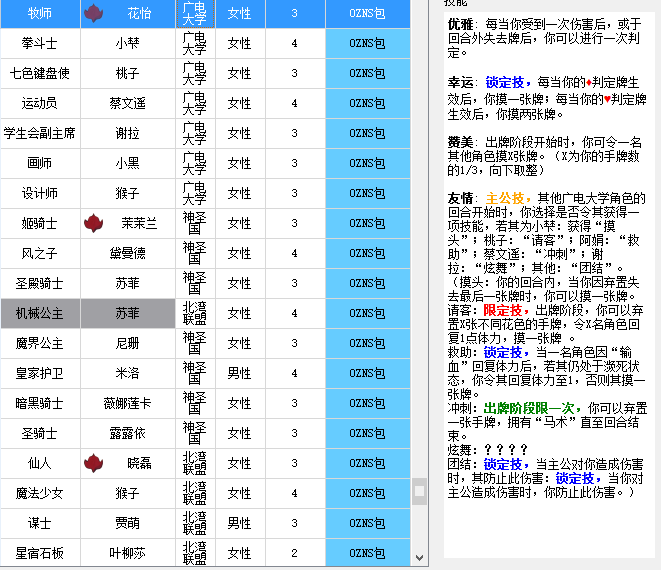Click the name cell 桃子
The height and width of the screenshot is (570, 661).
pyautogui.click(x=128, y=73)
